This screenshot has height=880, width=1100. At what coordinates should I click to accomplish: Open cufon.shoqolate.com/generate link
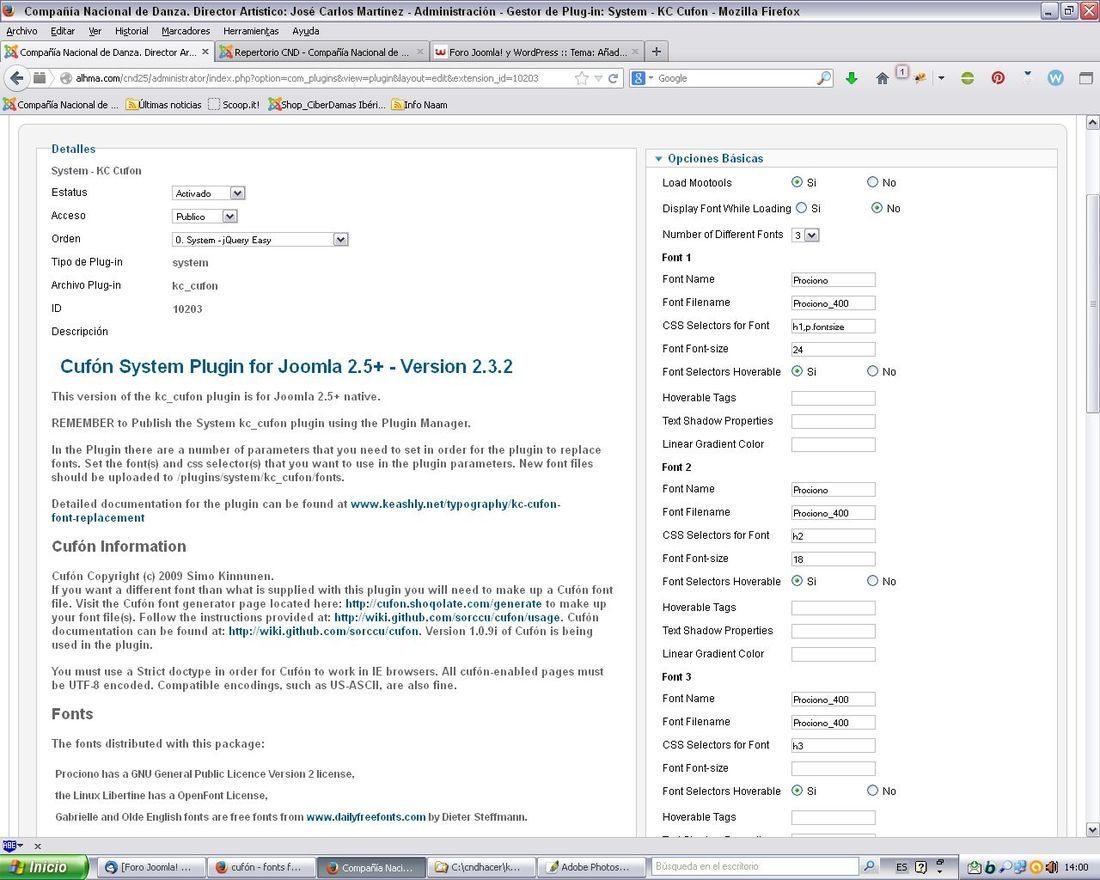(x=443, y=604)
